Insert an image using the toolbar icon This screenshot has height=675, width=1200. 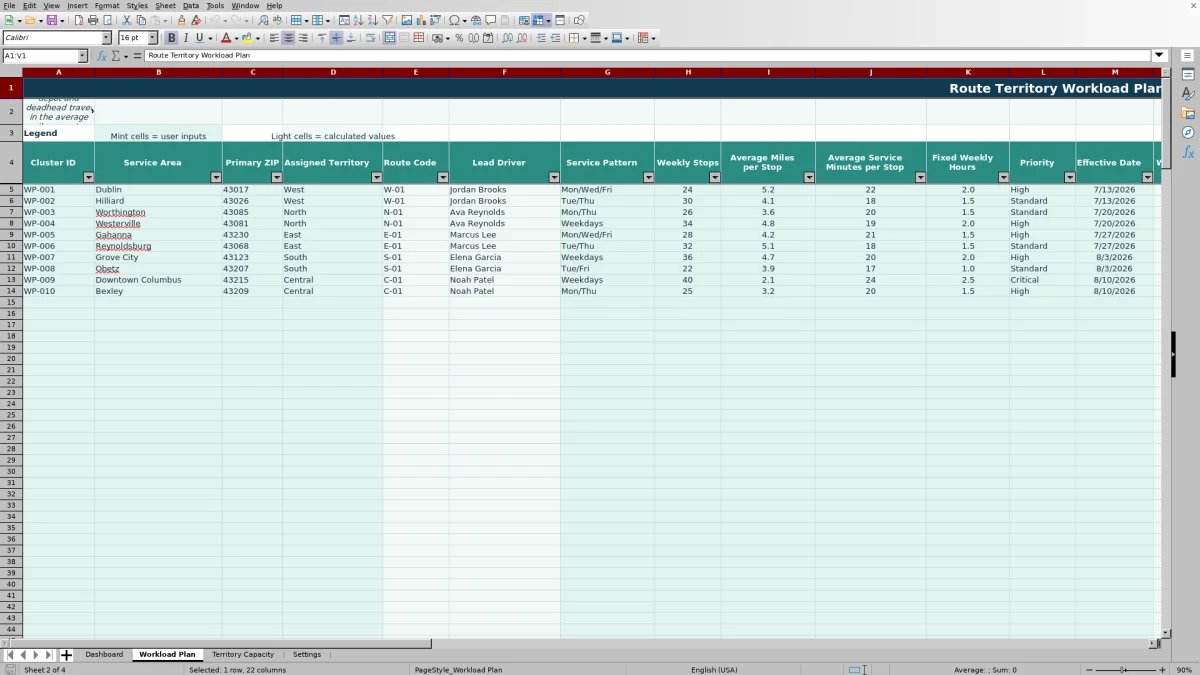[406, 20]
